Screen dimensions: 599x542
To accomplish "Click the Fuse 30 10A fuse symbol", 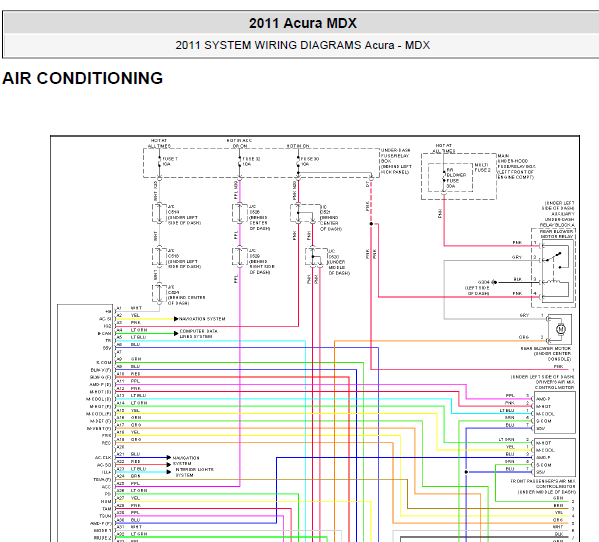I will click(x=298, y=162).
